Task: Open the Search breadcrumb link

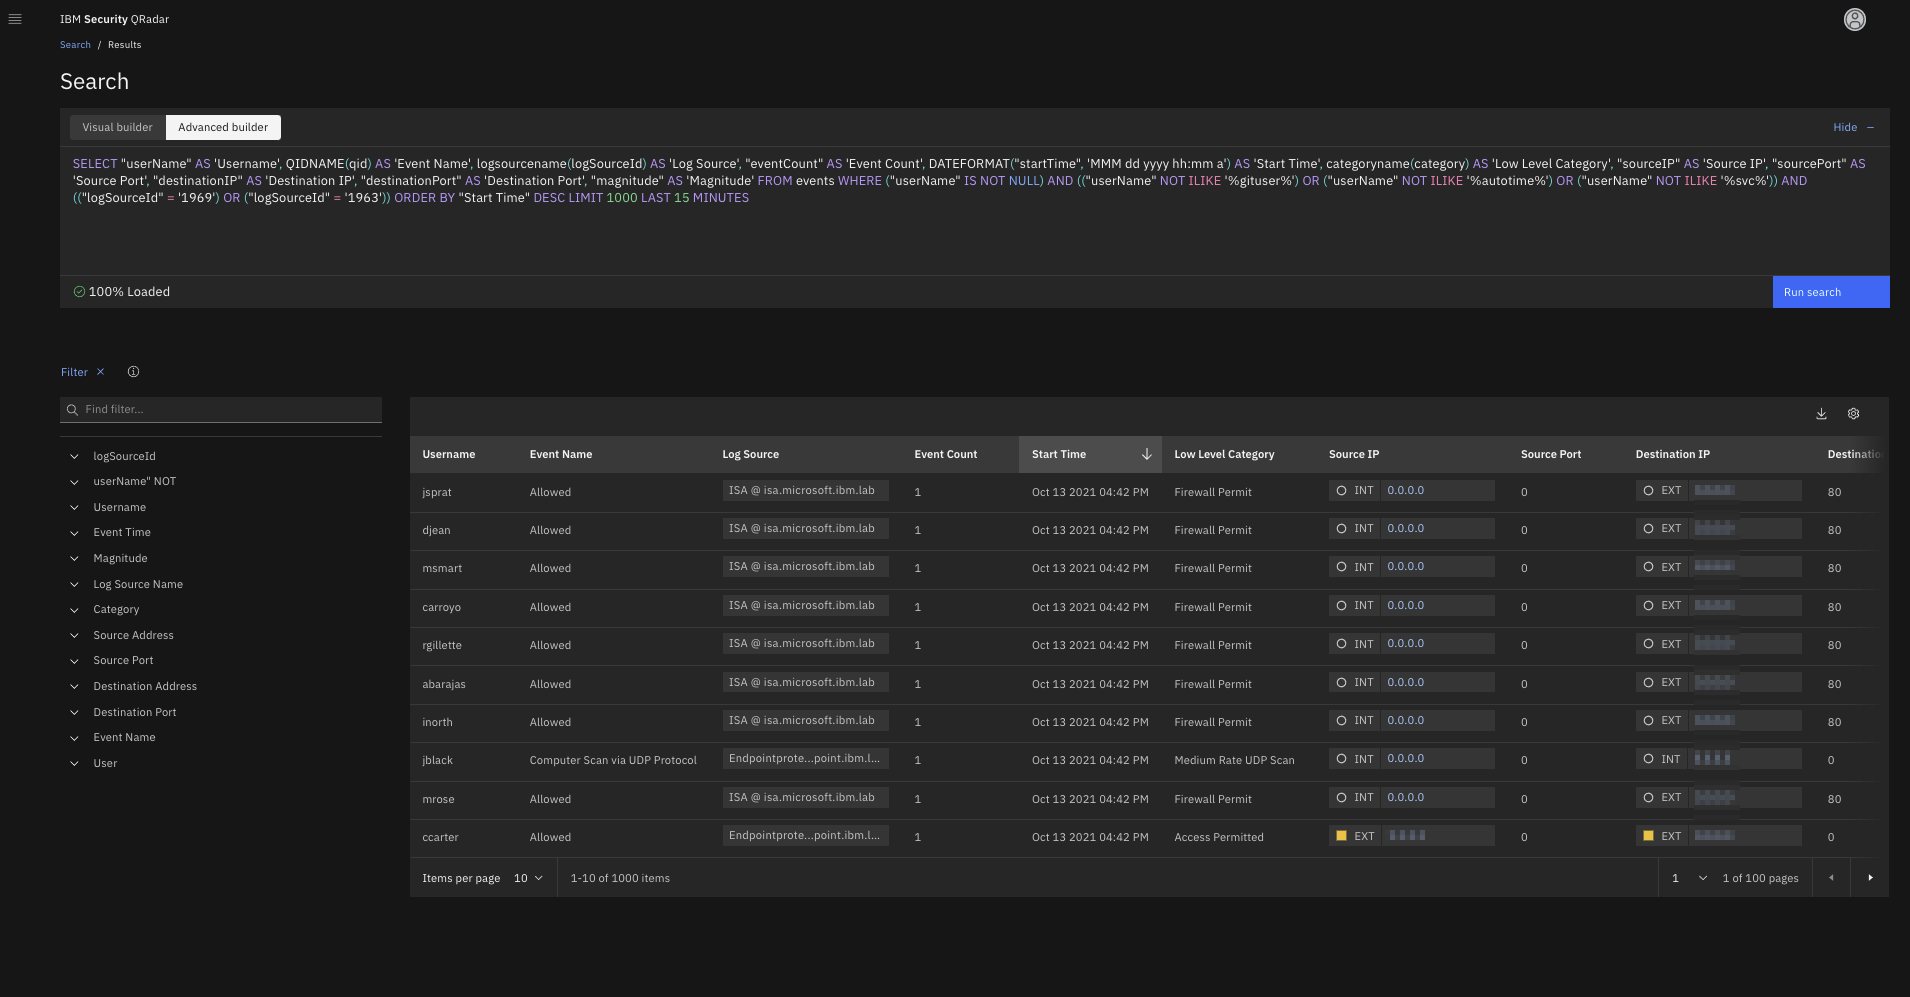Action: point(75,44)
